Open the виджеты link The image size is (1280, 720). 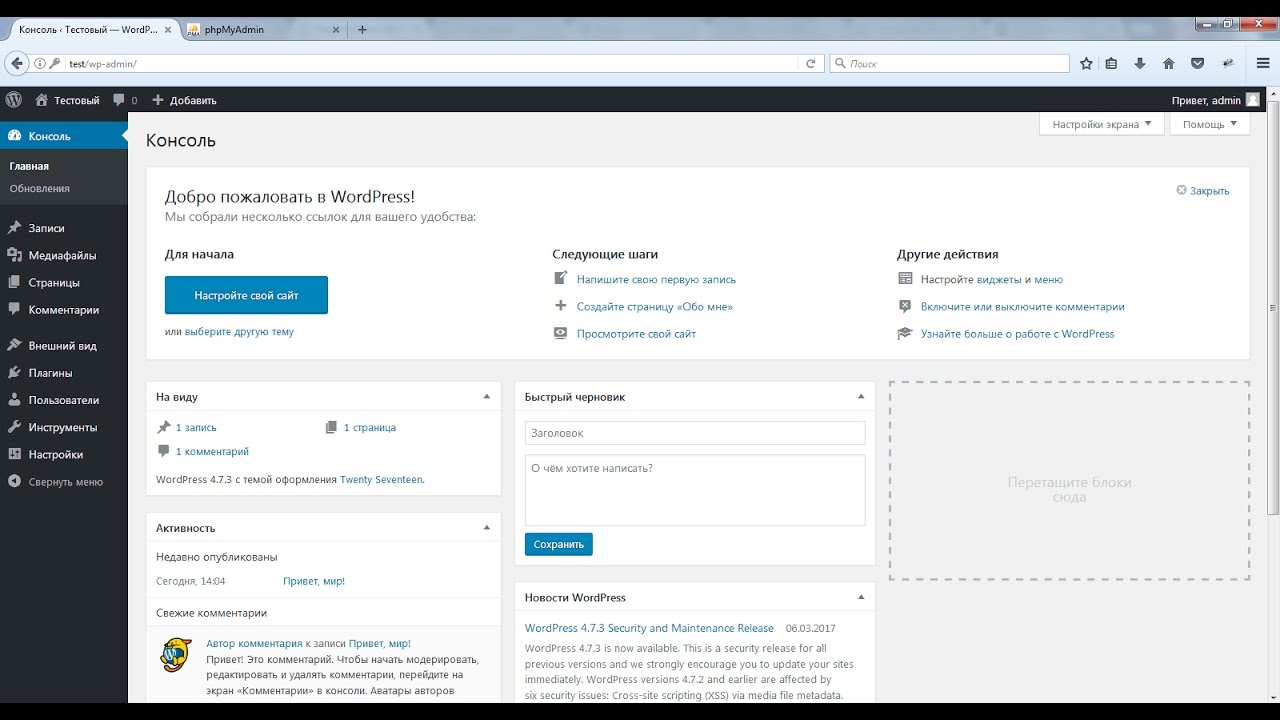click(x=999, y=279)
